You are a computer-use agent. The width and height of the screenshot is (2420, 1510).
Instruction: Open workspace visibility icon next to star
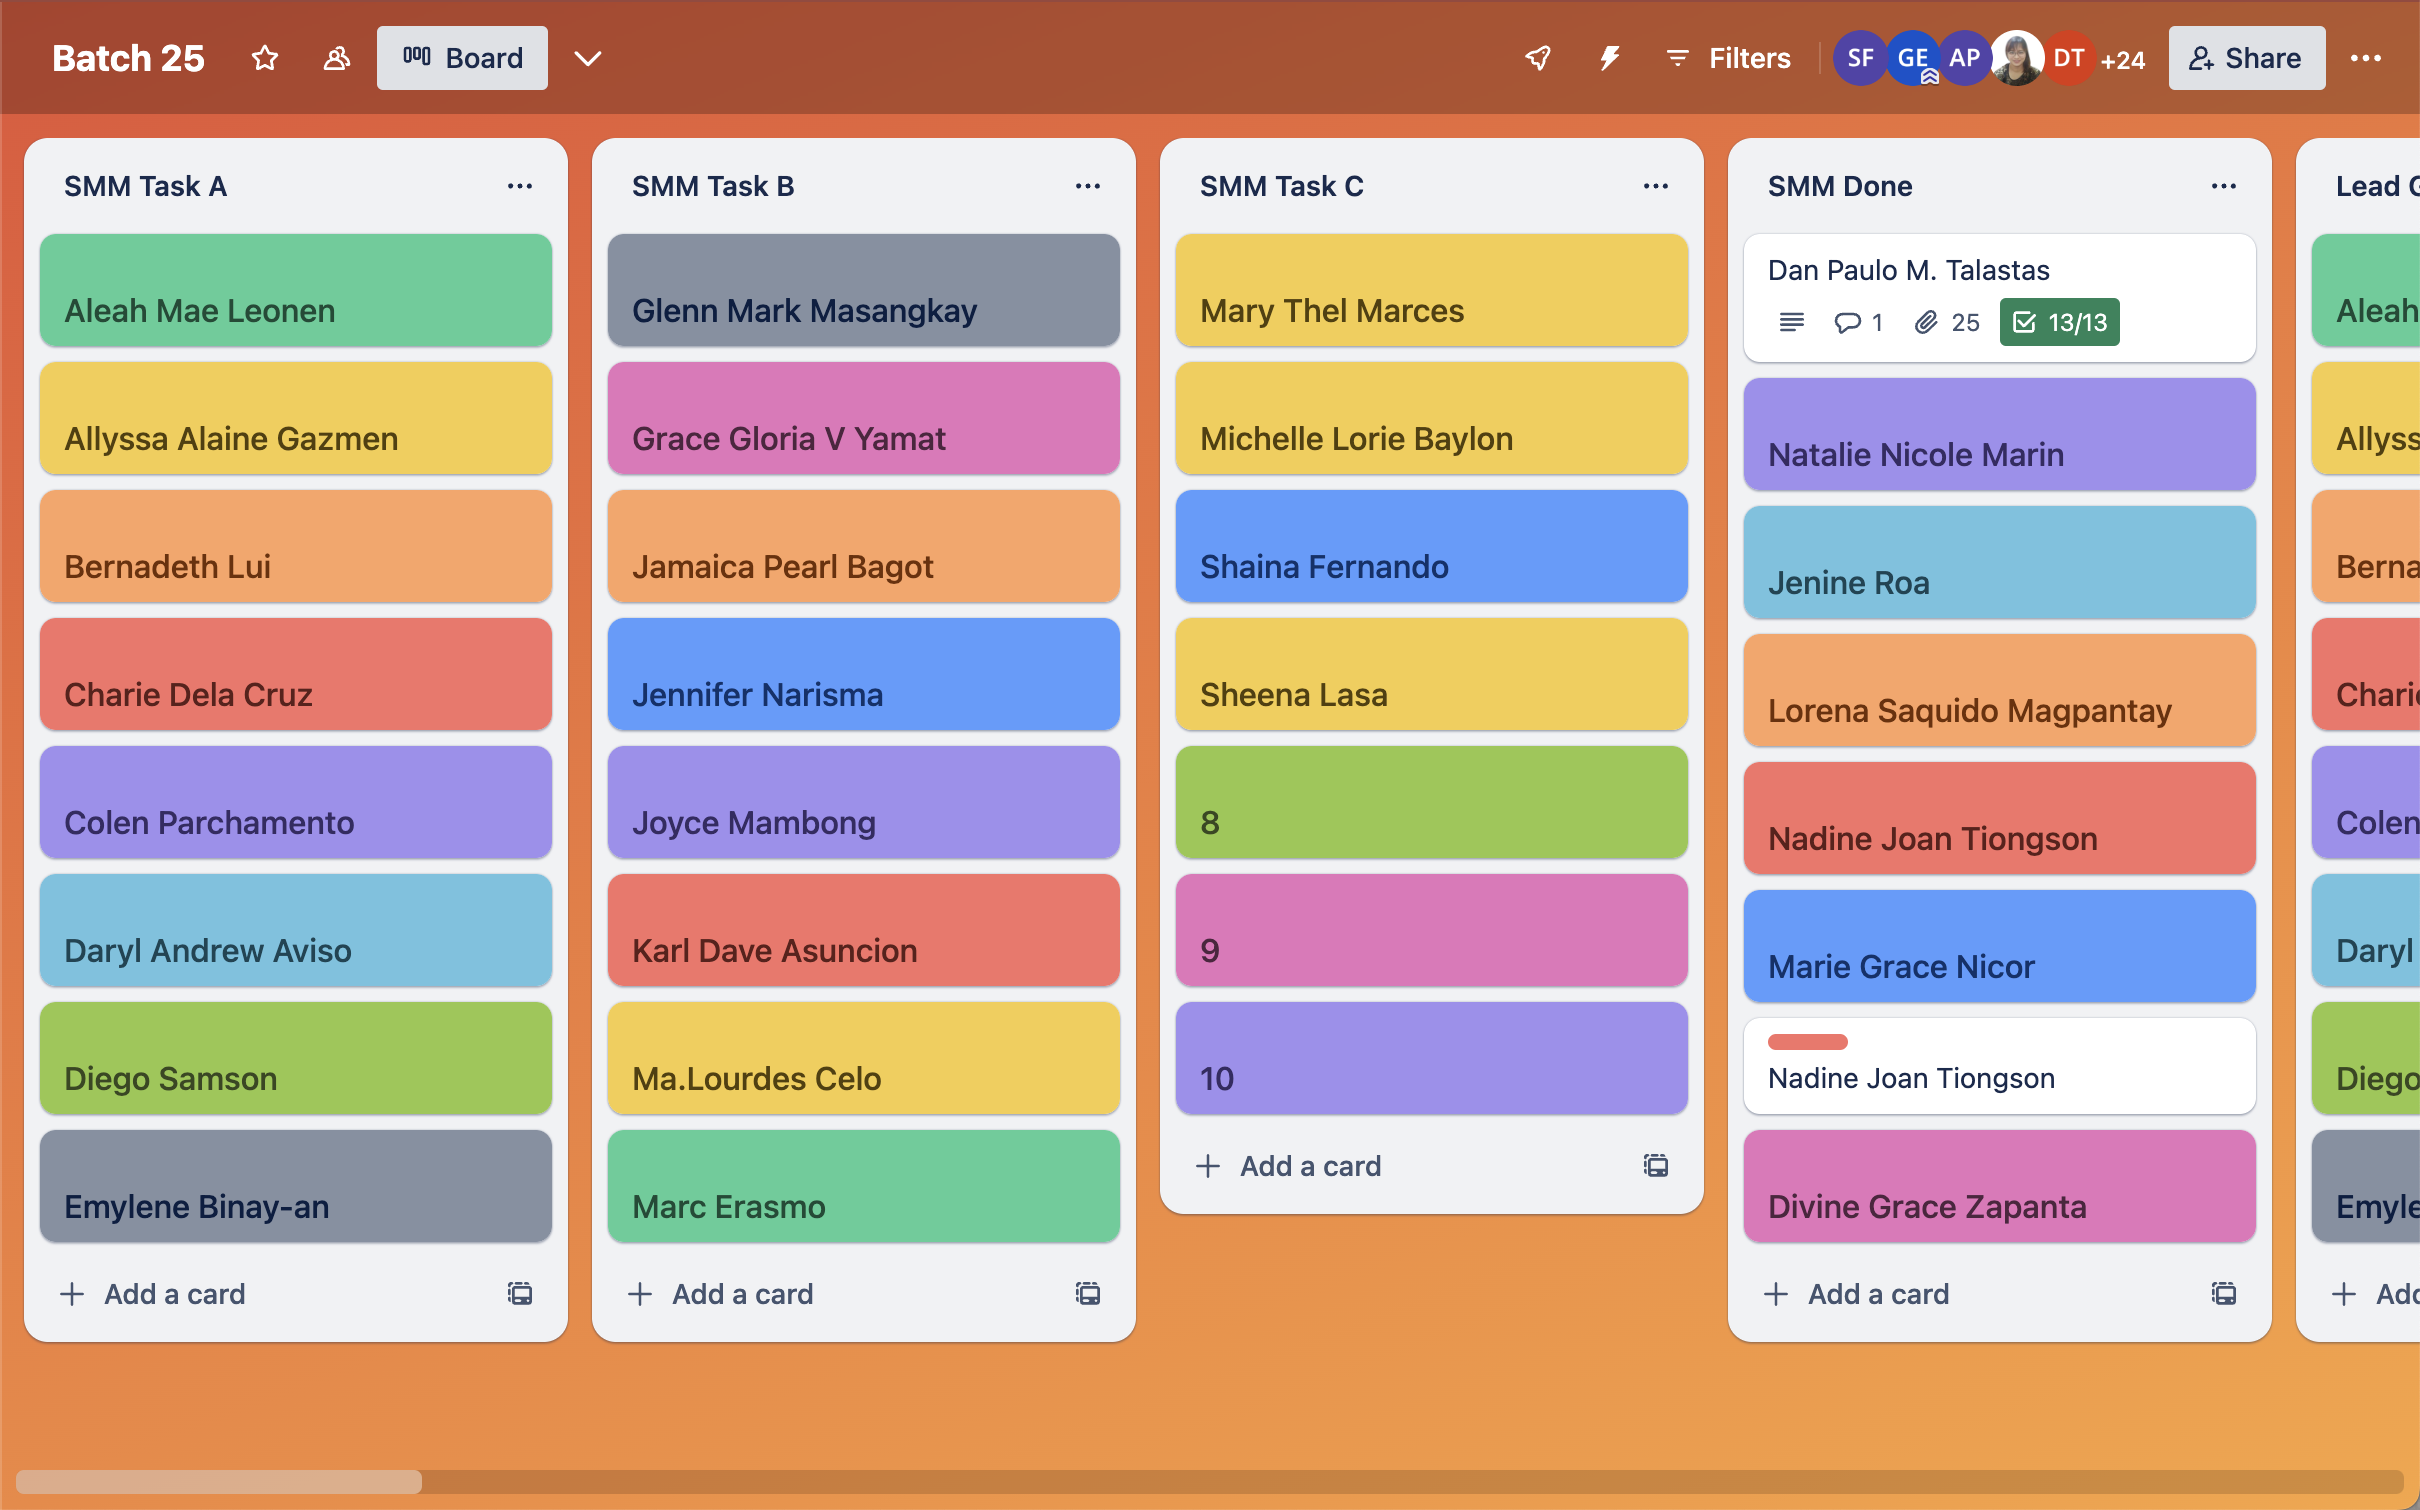[x=337, y=58]
